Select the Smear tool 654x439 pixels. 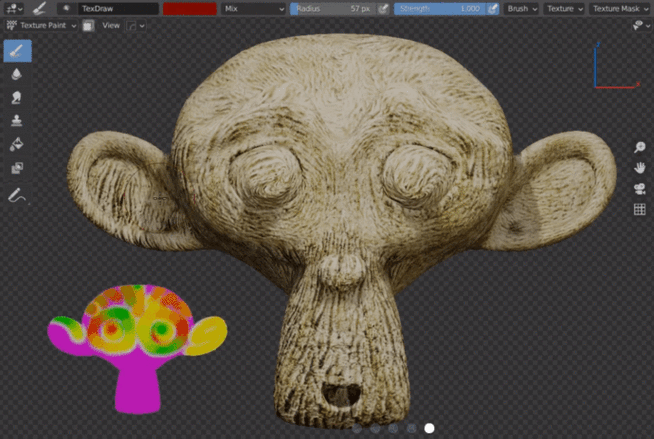[x=17, y=98]
